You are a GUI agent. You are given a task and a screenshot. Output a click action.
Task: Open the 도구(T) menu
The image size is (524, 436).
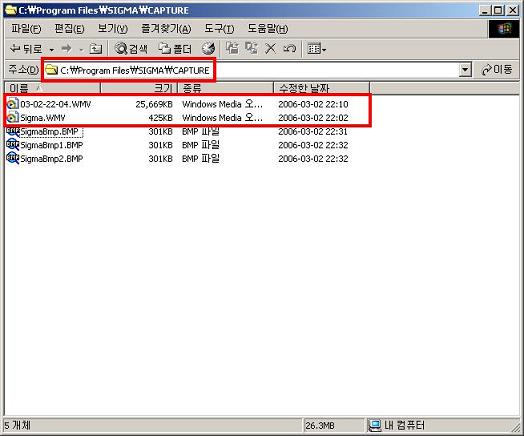(219, 29)
